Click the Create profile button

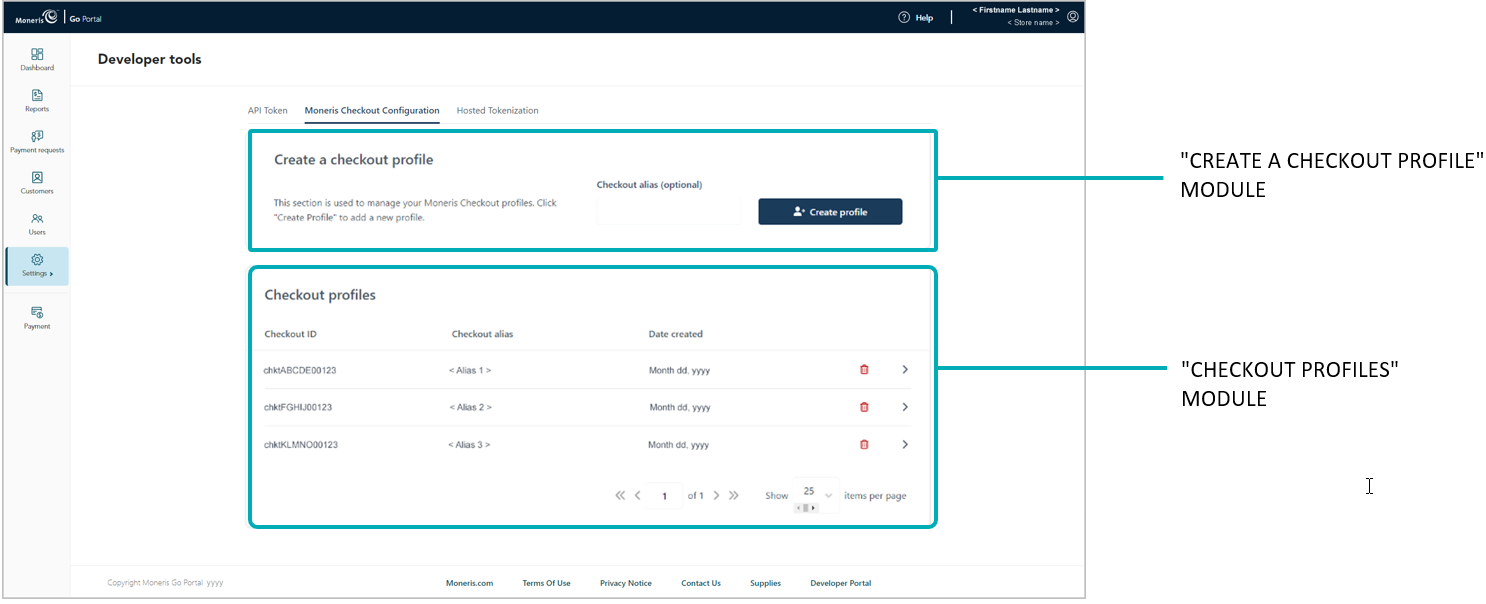click(x=830, y=212)
